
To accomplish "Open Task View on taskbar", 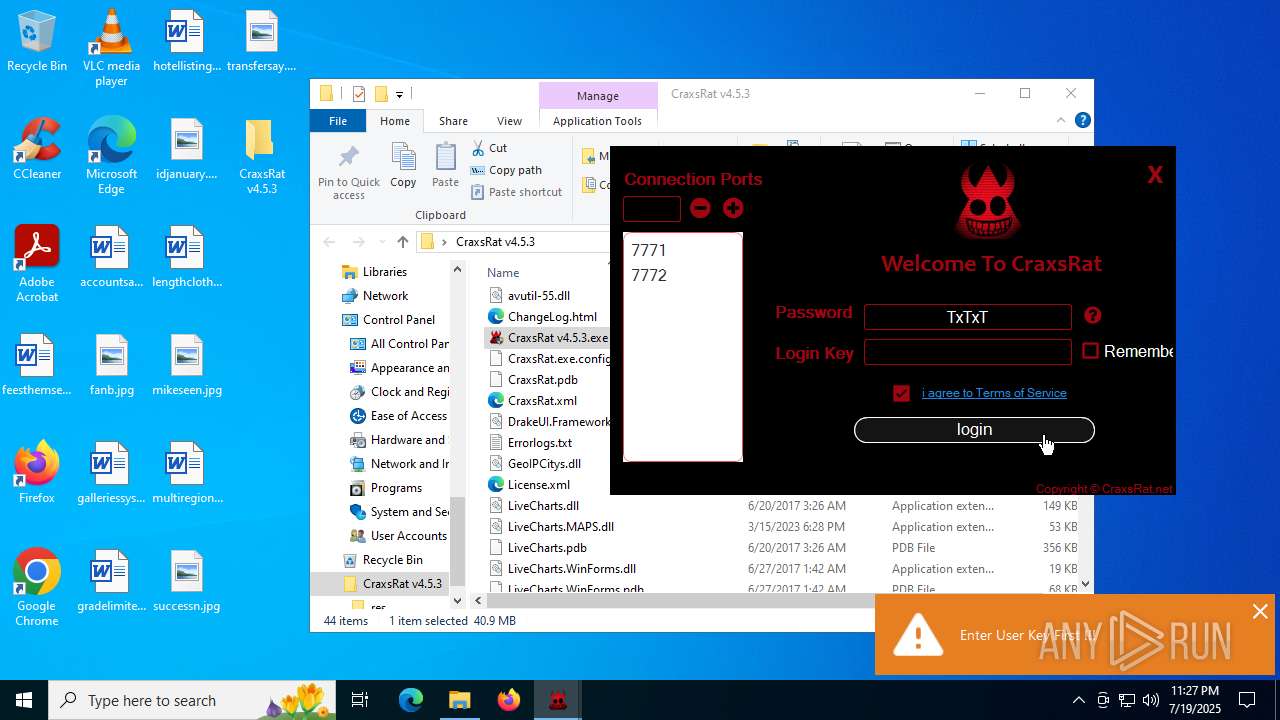I will pyautogui.click(x=360, y=700).
